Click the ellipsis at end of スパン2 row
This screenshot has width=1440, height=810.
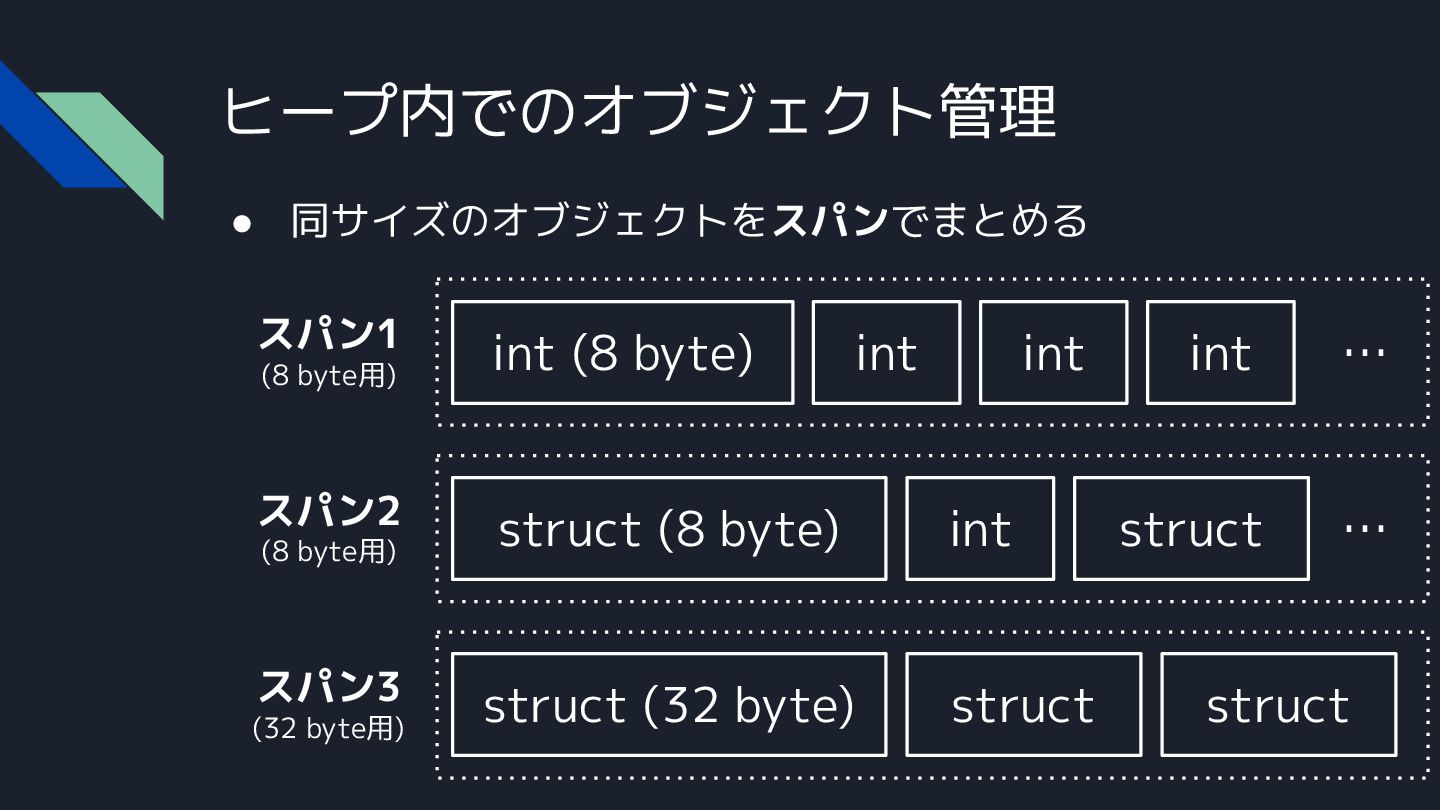point(1364,528)
